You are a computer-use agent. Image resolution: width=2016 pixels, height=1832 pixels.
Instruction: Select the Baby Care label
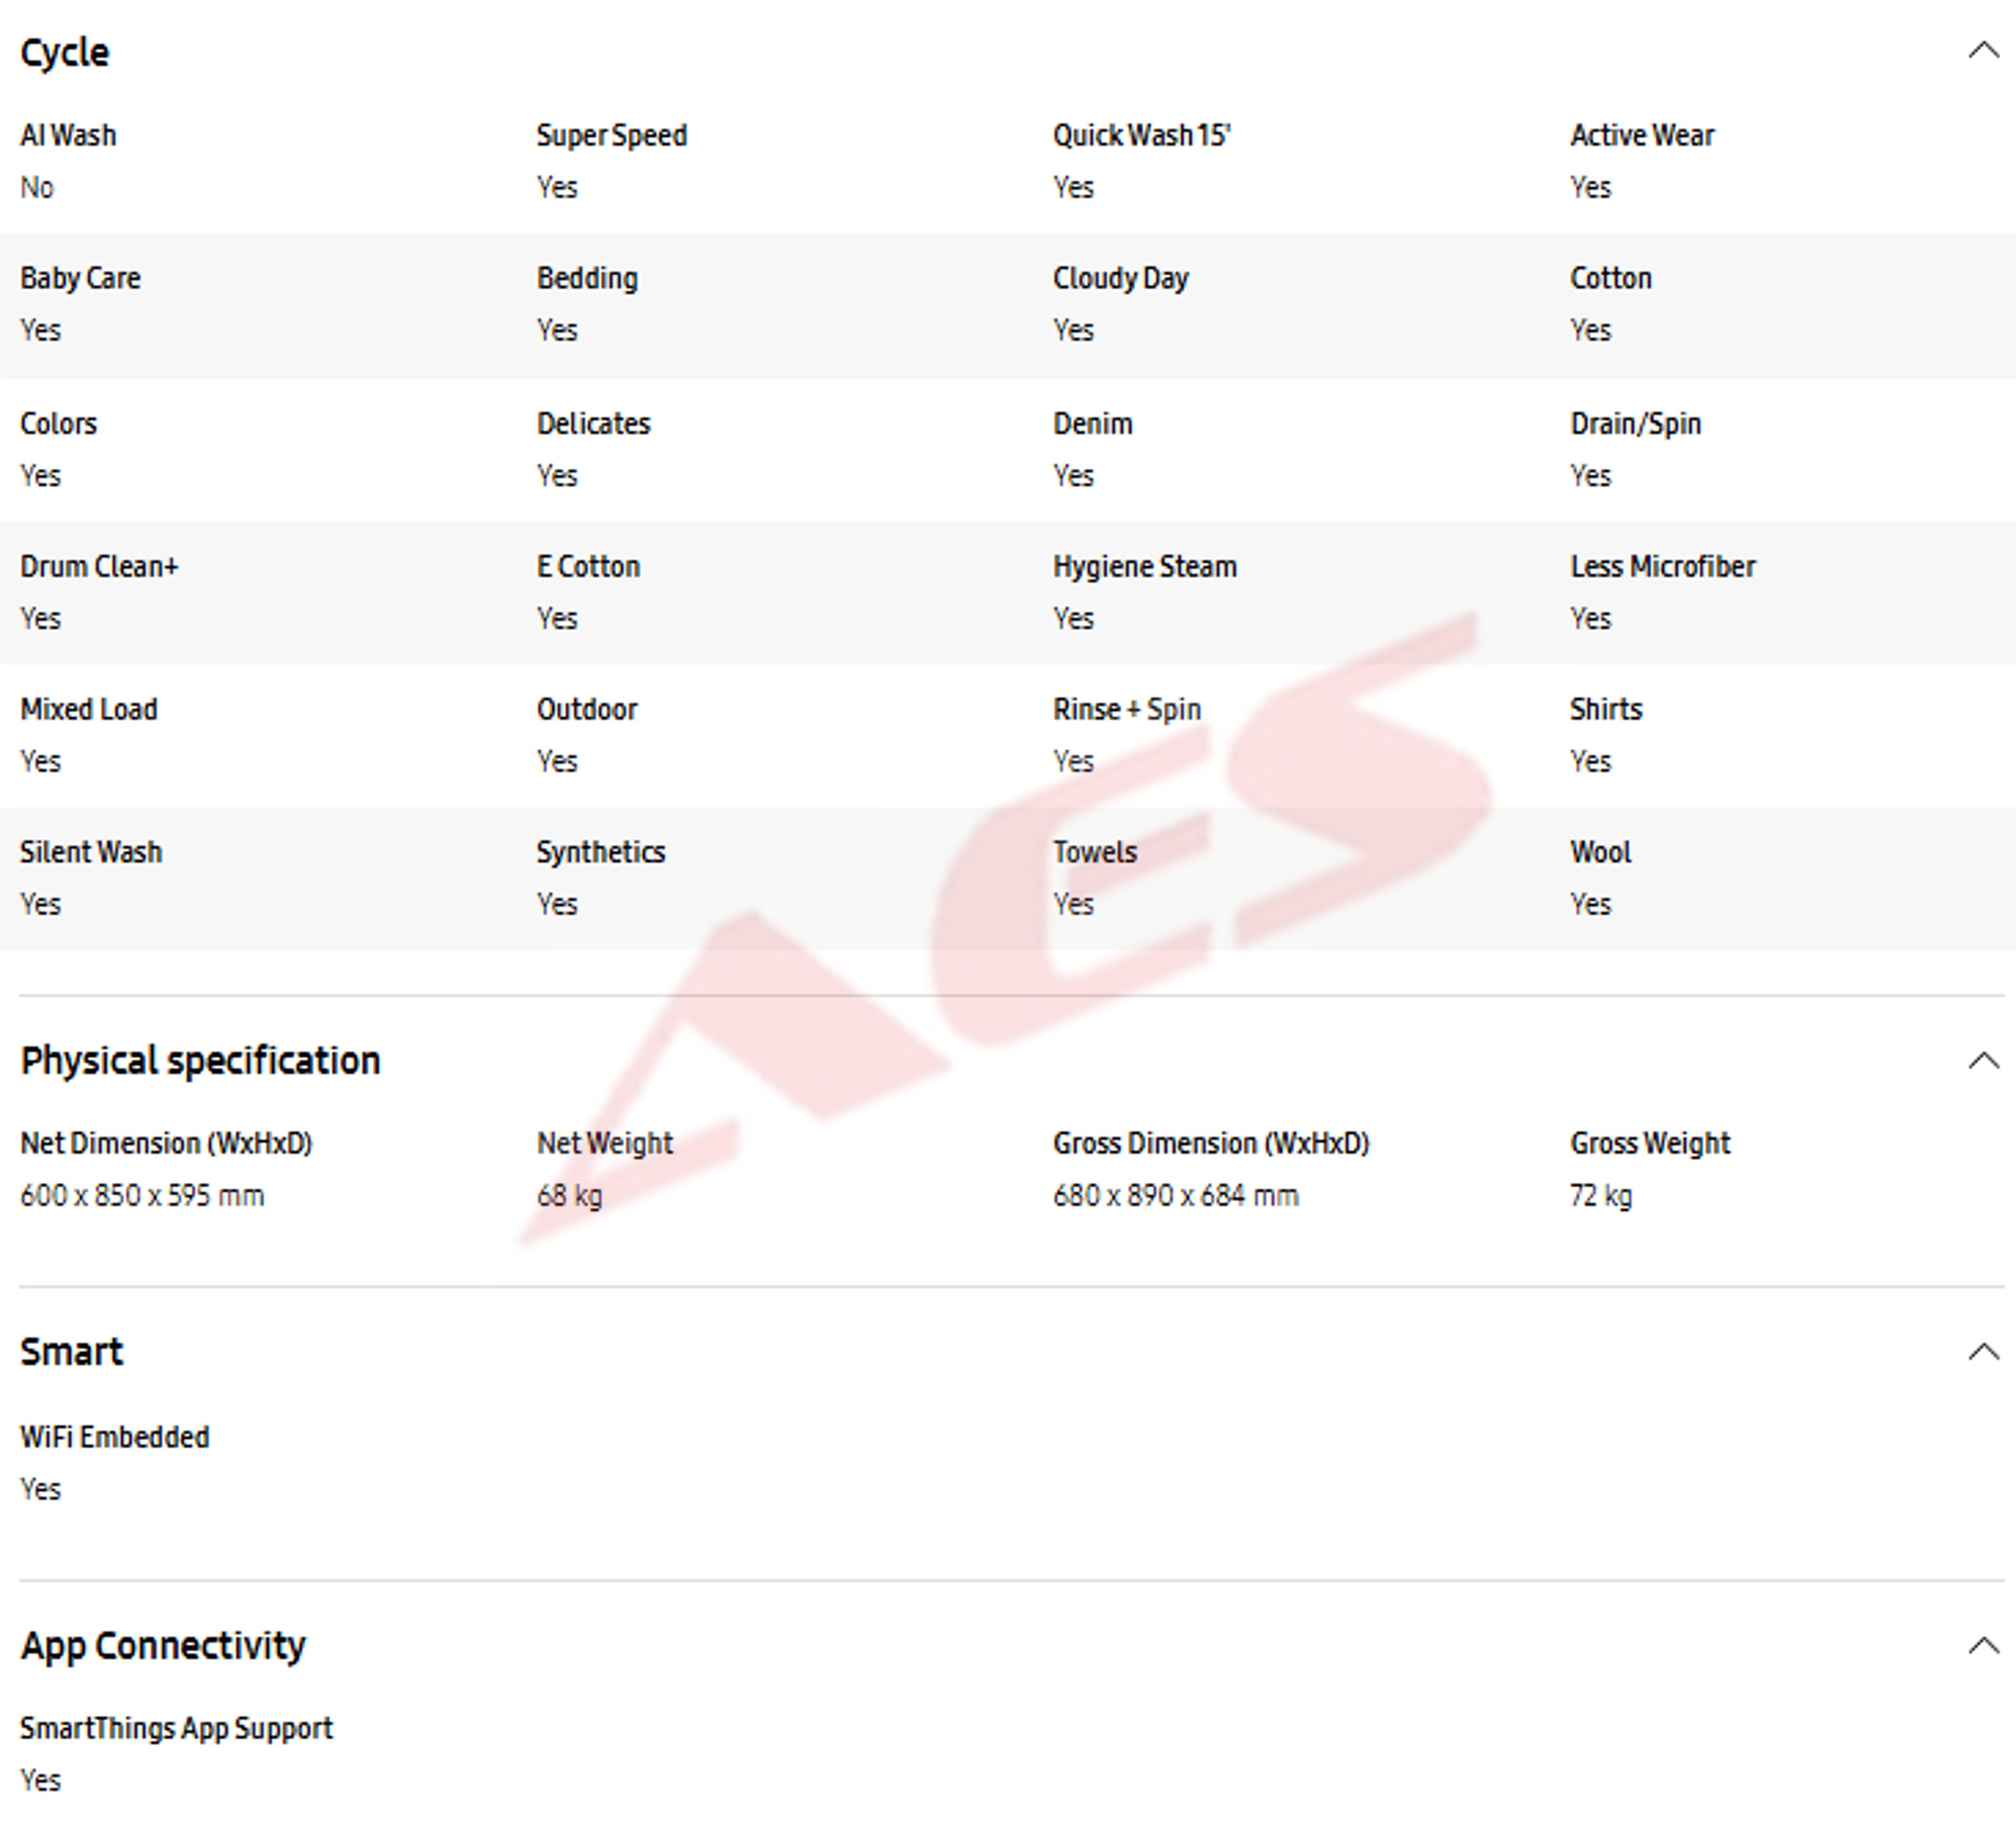(x=80, y=279)
